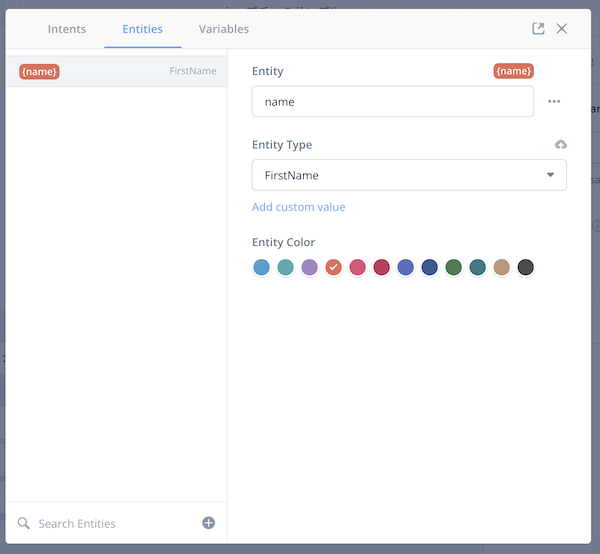The height and width of the screenshot is (554, 600).
Task: Click the magnifier search icon
Action: (x=23, y=523)
